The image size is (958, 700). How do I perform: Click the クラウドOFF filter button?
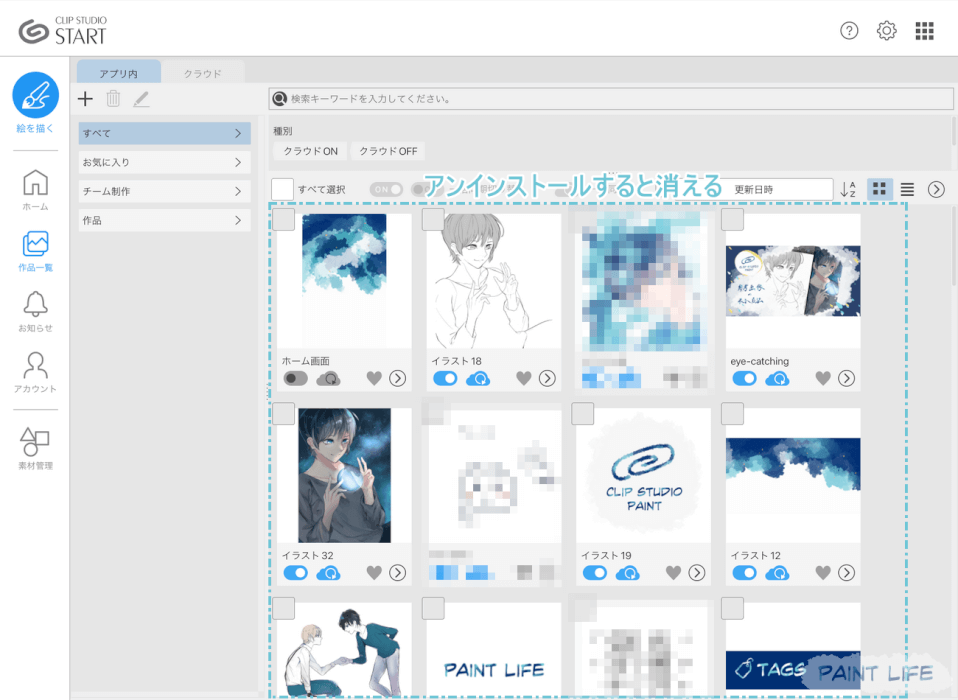pos(387,150)
